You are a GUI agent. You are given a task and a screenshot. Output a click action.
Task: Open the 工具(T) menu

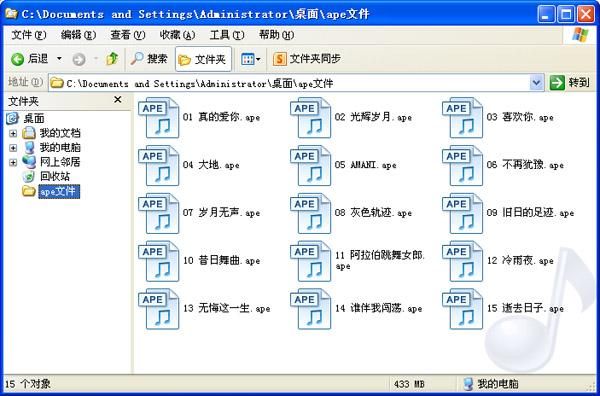pos(227,35)
